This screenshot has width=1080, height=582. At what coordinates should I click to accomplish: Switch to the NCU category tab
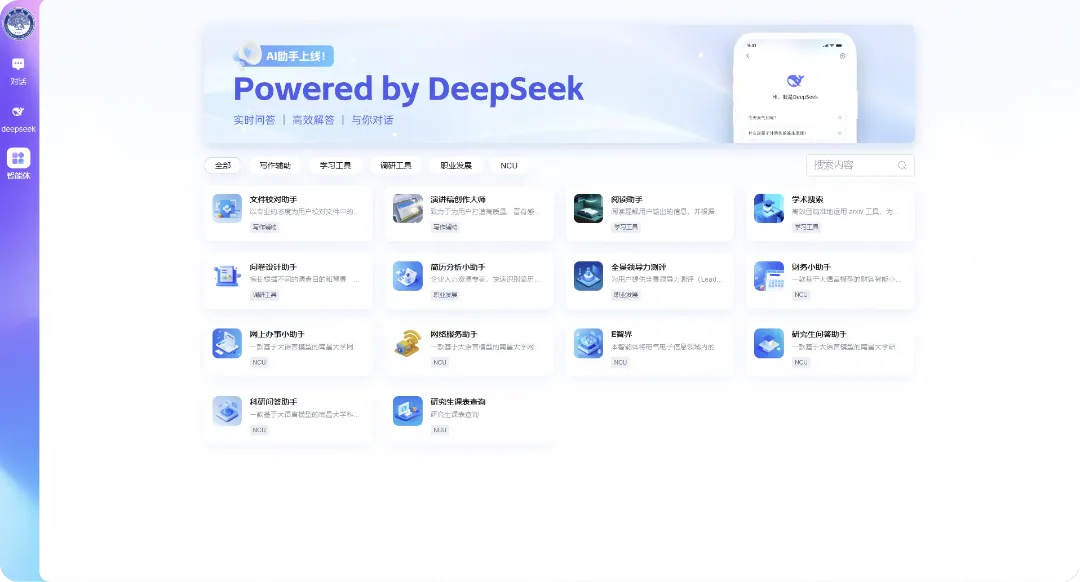coord(509,165)
